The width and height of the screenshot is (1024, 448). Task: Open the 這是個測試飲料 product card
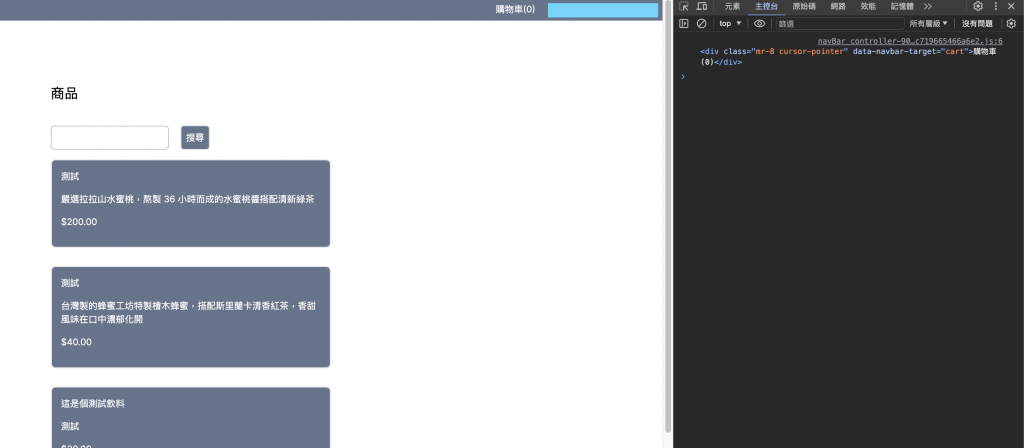point(191,417)
